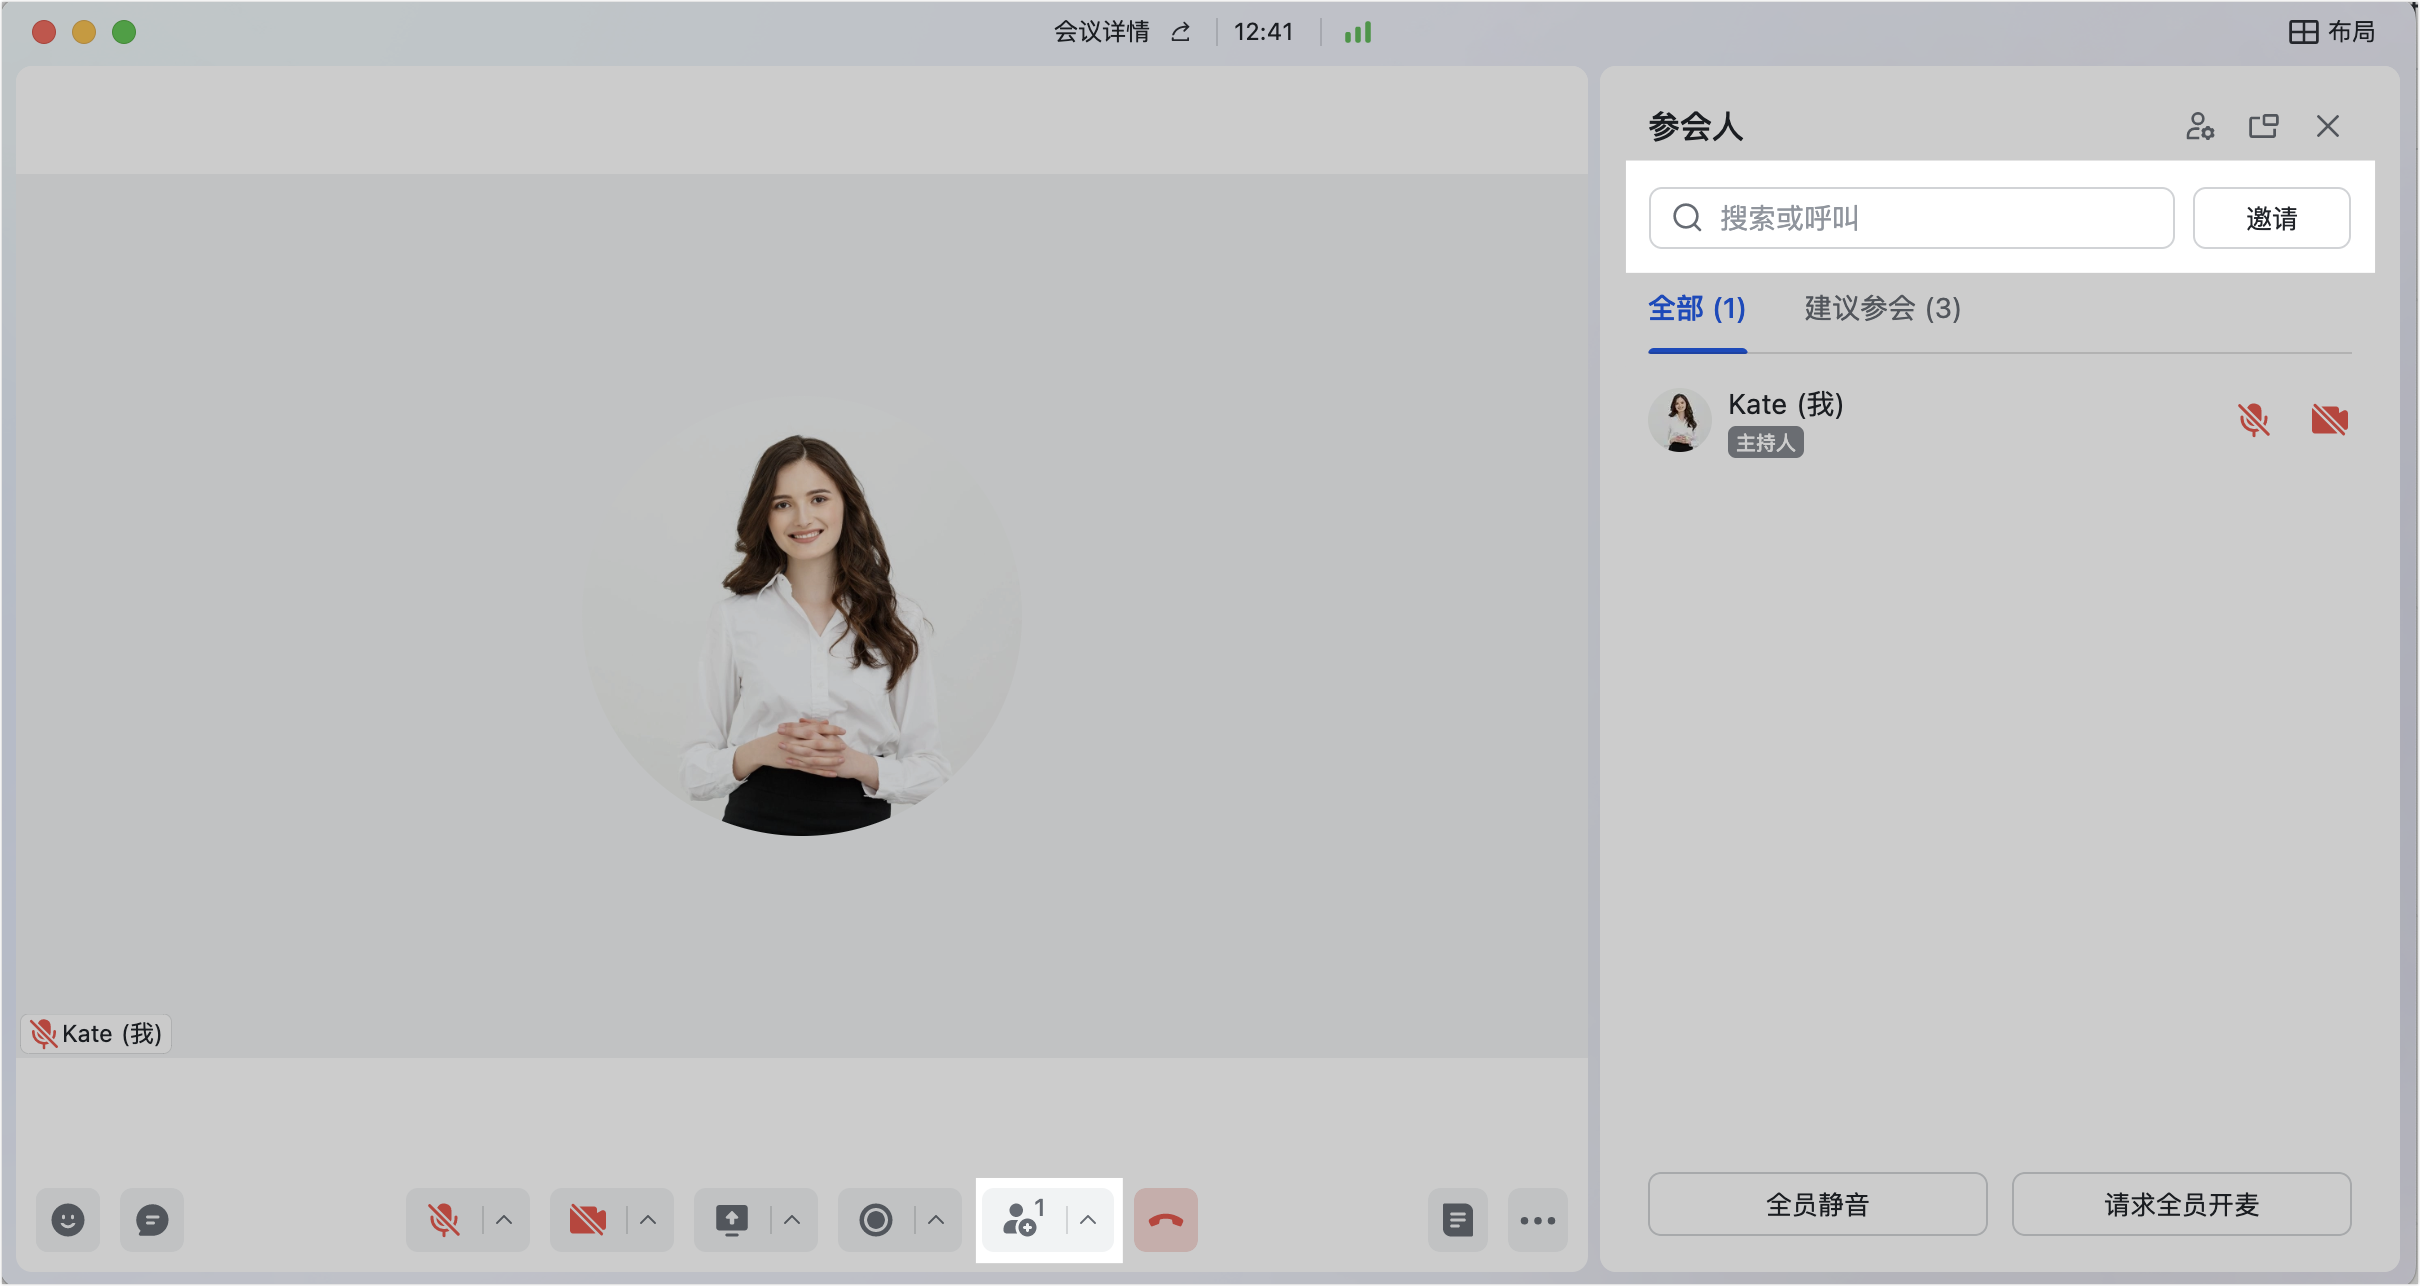Switch to 全部 (1) tab

[1697, 308]
